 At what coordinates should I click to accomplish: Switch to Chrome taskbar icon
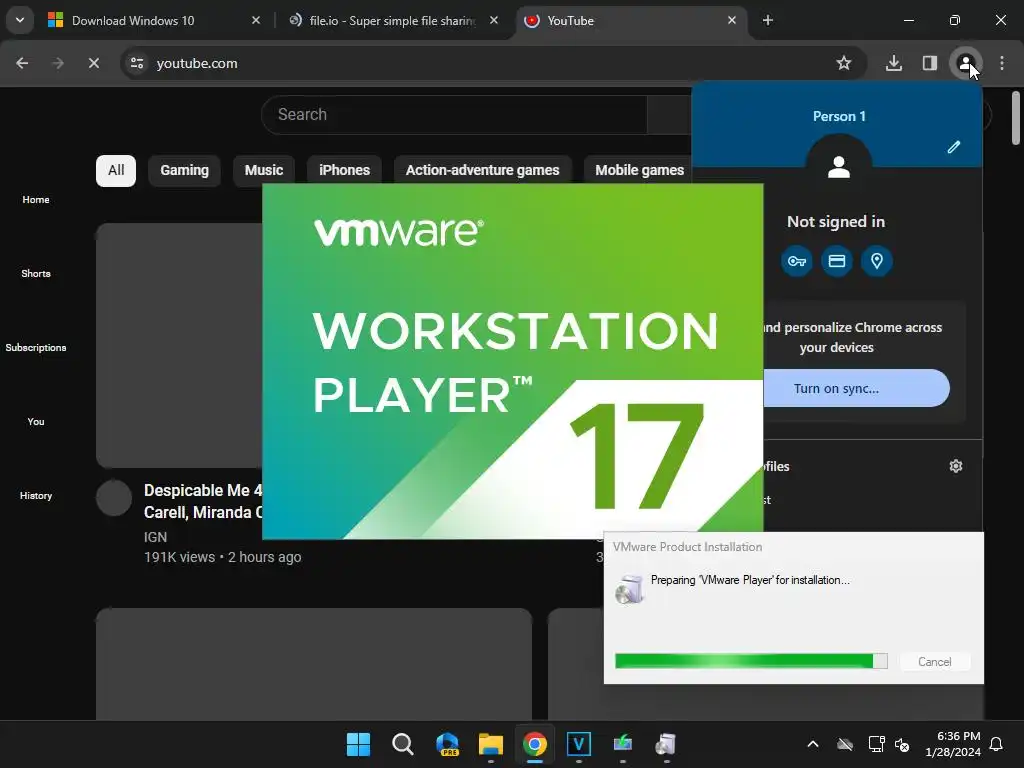tap(535, 744)
